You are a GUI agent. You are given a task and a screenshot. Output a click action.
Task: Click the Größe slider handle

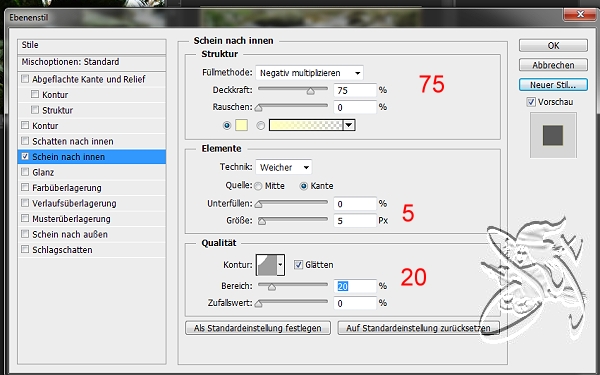tap(262, 221)
